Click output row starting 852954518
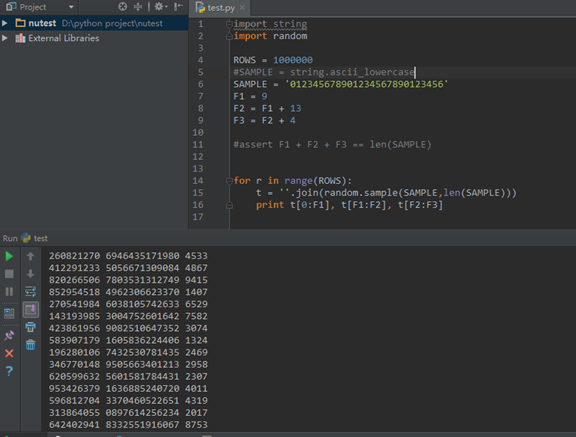This screenshot has width=576, height=437. (x=128, y=292)
